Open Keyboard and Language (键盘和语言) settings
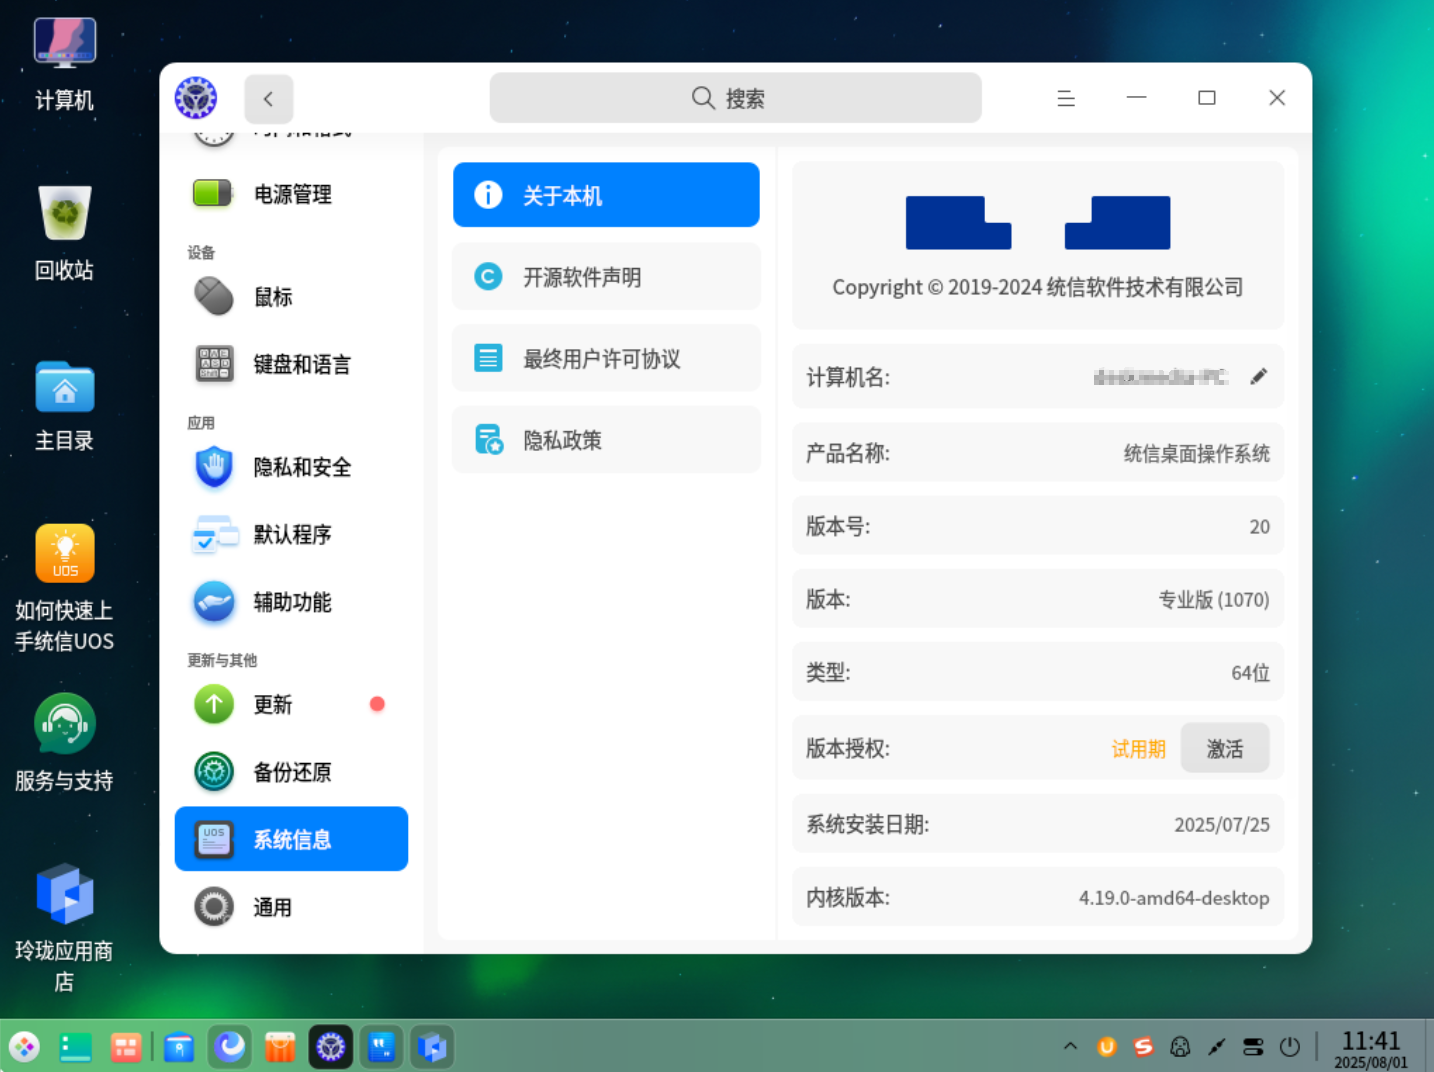This screenshot has width=1434, height=1072. (x=291, y=364)
